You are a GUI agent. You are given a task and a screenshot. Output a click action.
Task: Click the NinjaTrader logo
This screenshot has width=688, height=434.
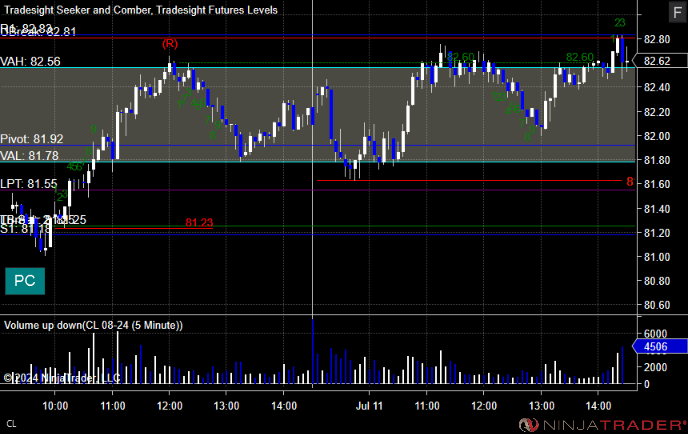(602, 425)
